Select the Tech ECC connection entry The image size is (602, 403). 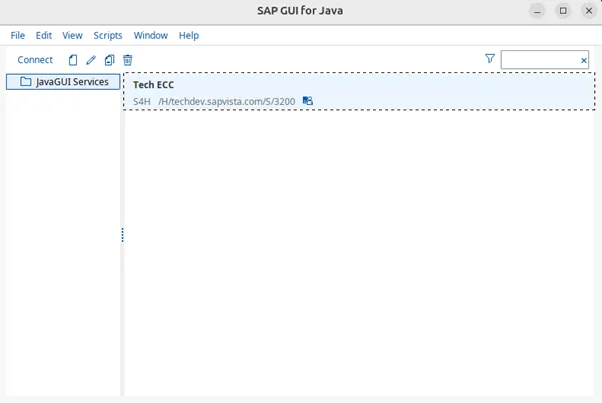(359, 91)
